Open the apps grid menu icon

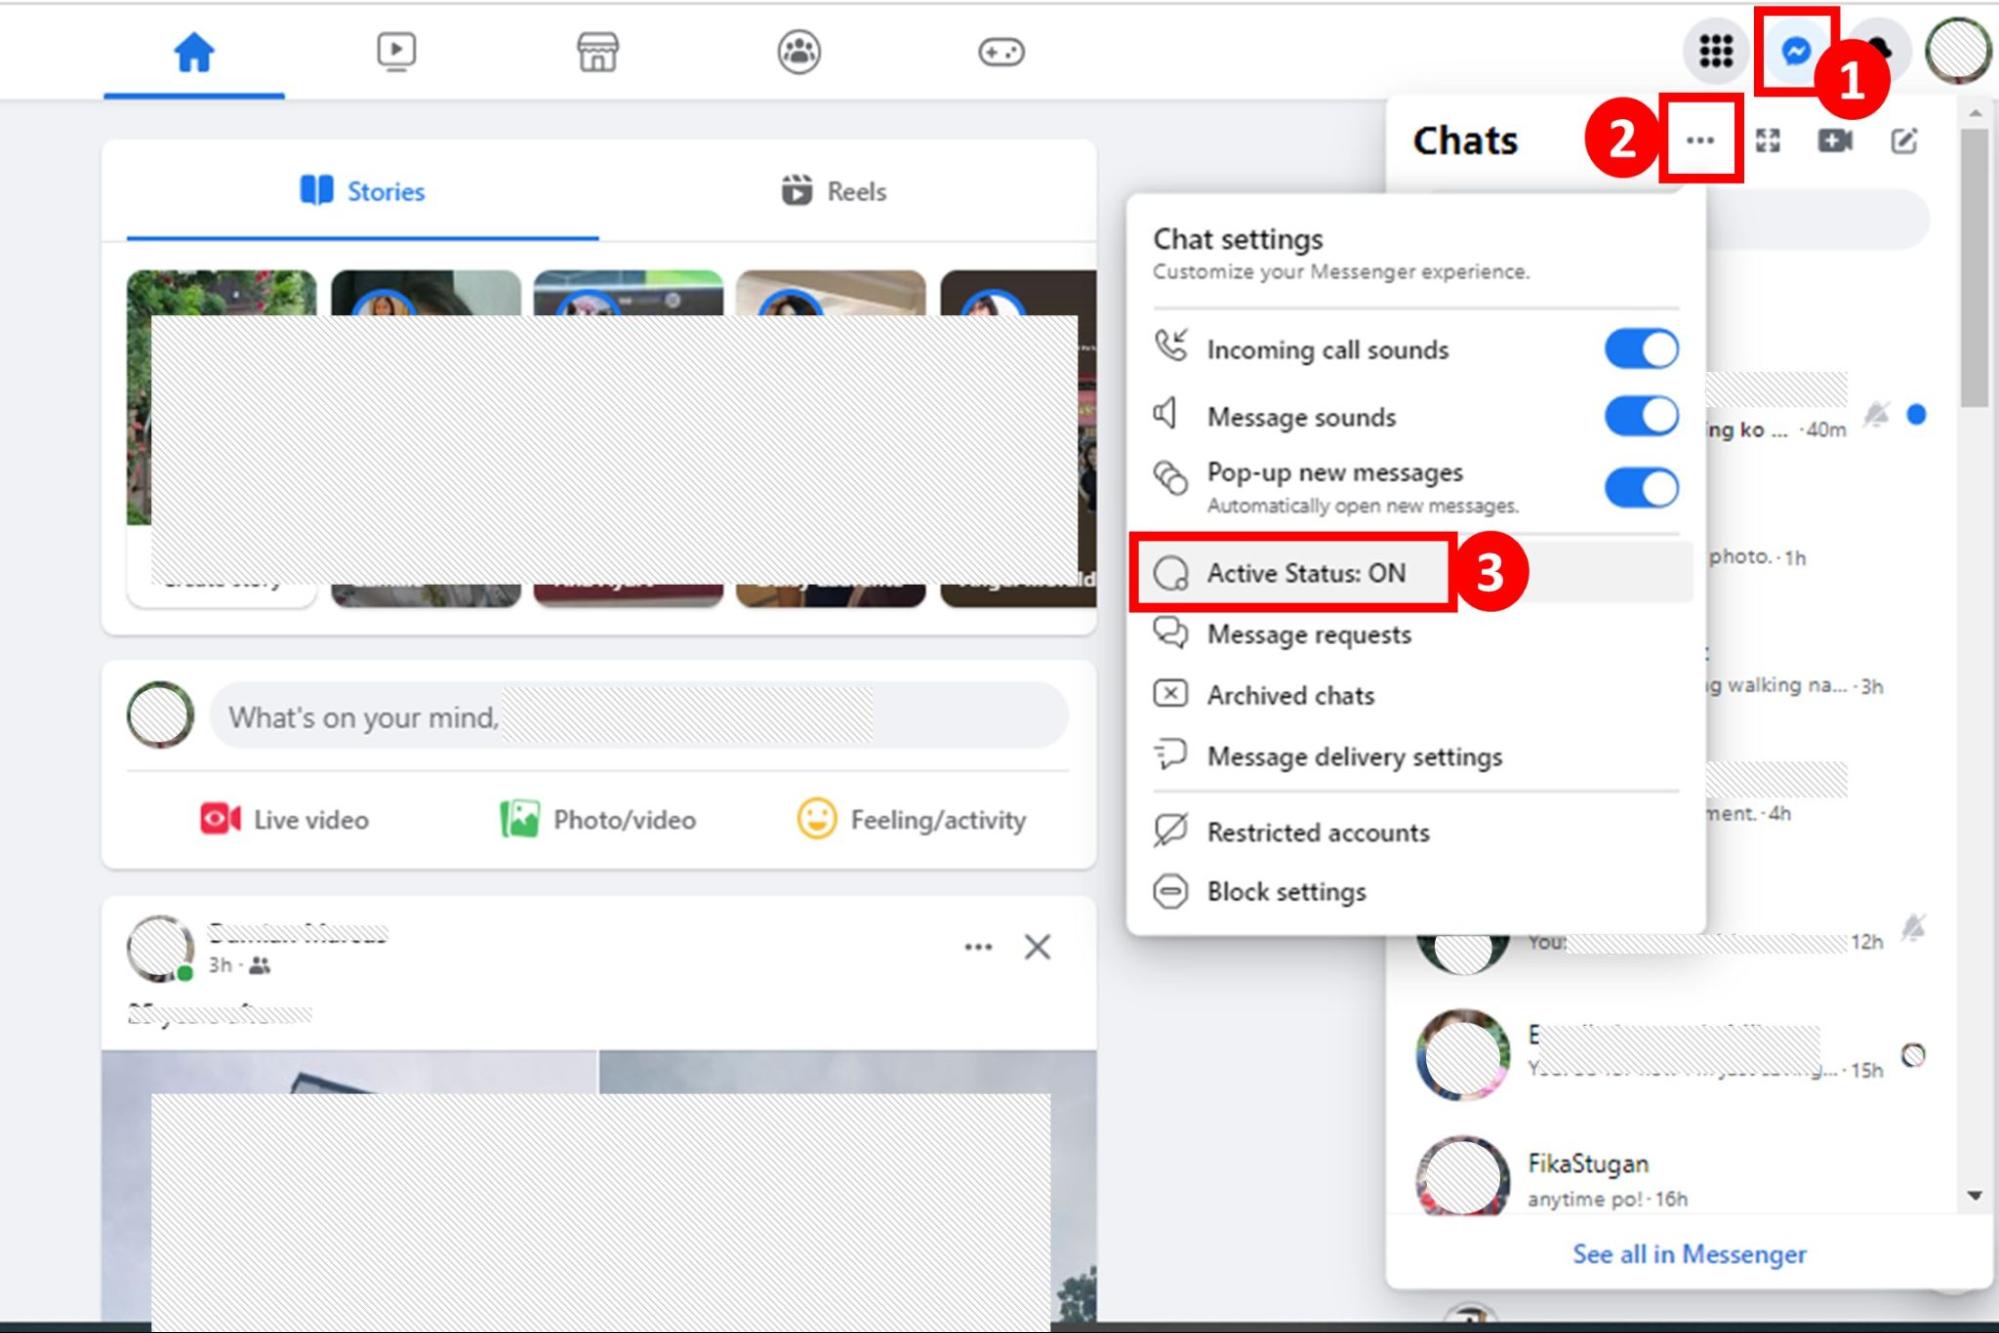tap(1716, 50)
